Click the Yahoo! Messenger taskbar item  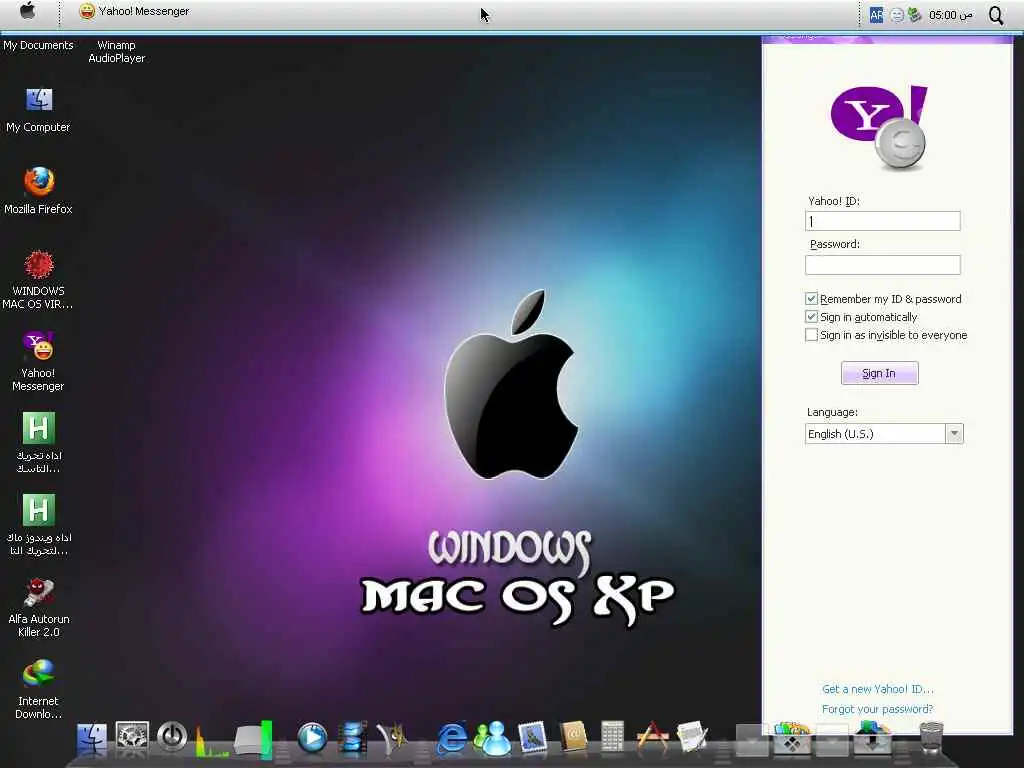pos(134,11)
